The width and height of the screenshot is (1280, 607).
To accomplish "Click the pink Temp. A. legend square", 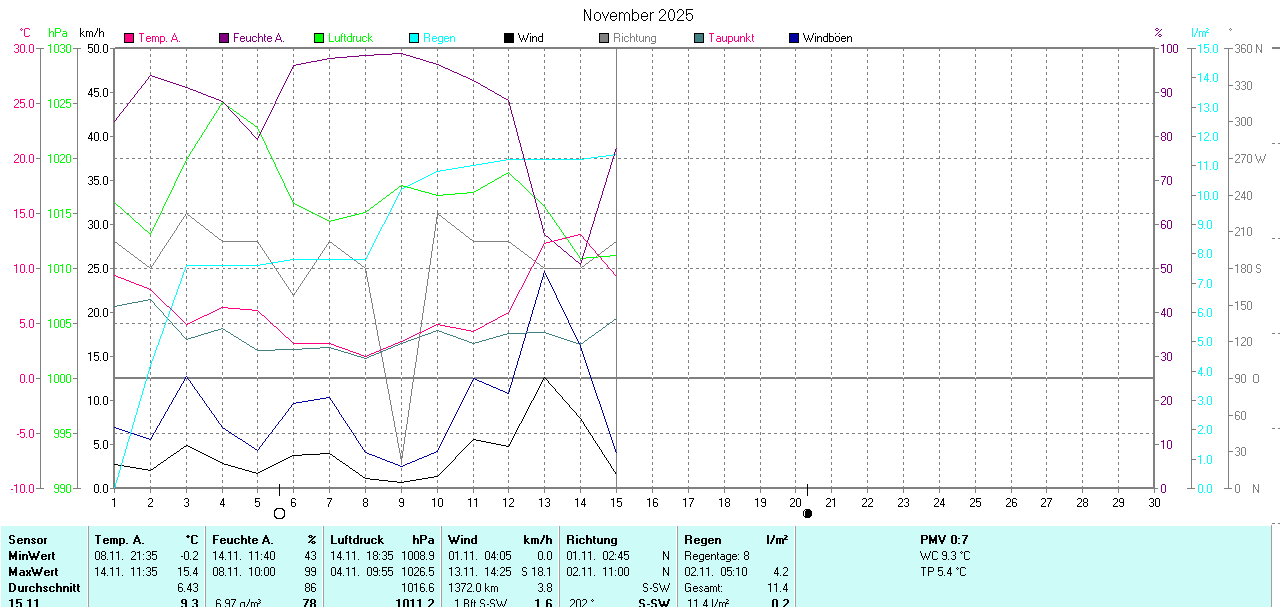I will click(129, 38).
